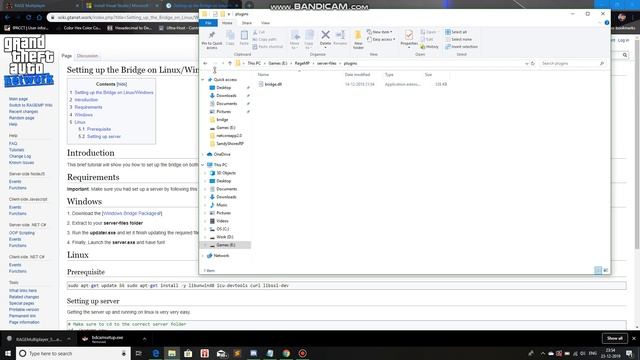The image size is (640, 360).
Task: Click the Windows Bridge Package link
Action: point(132,213)
